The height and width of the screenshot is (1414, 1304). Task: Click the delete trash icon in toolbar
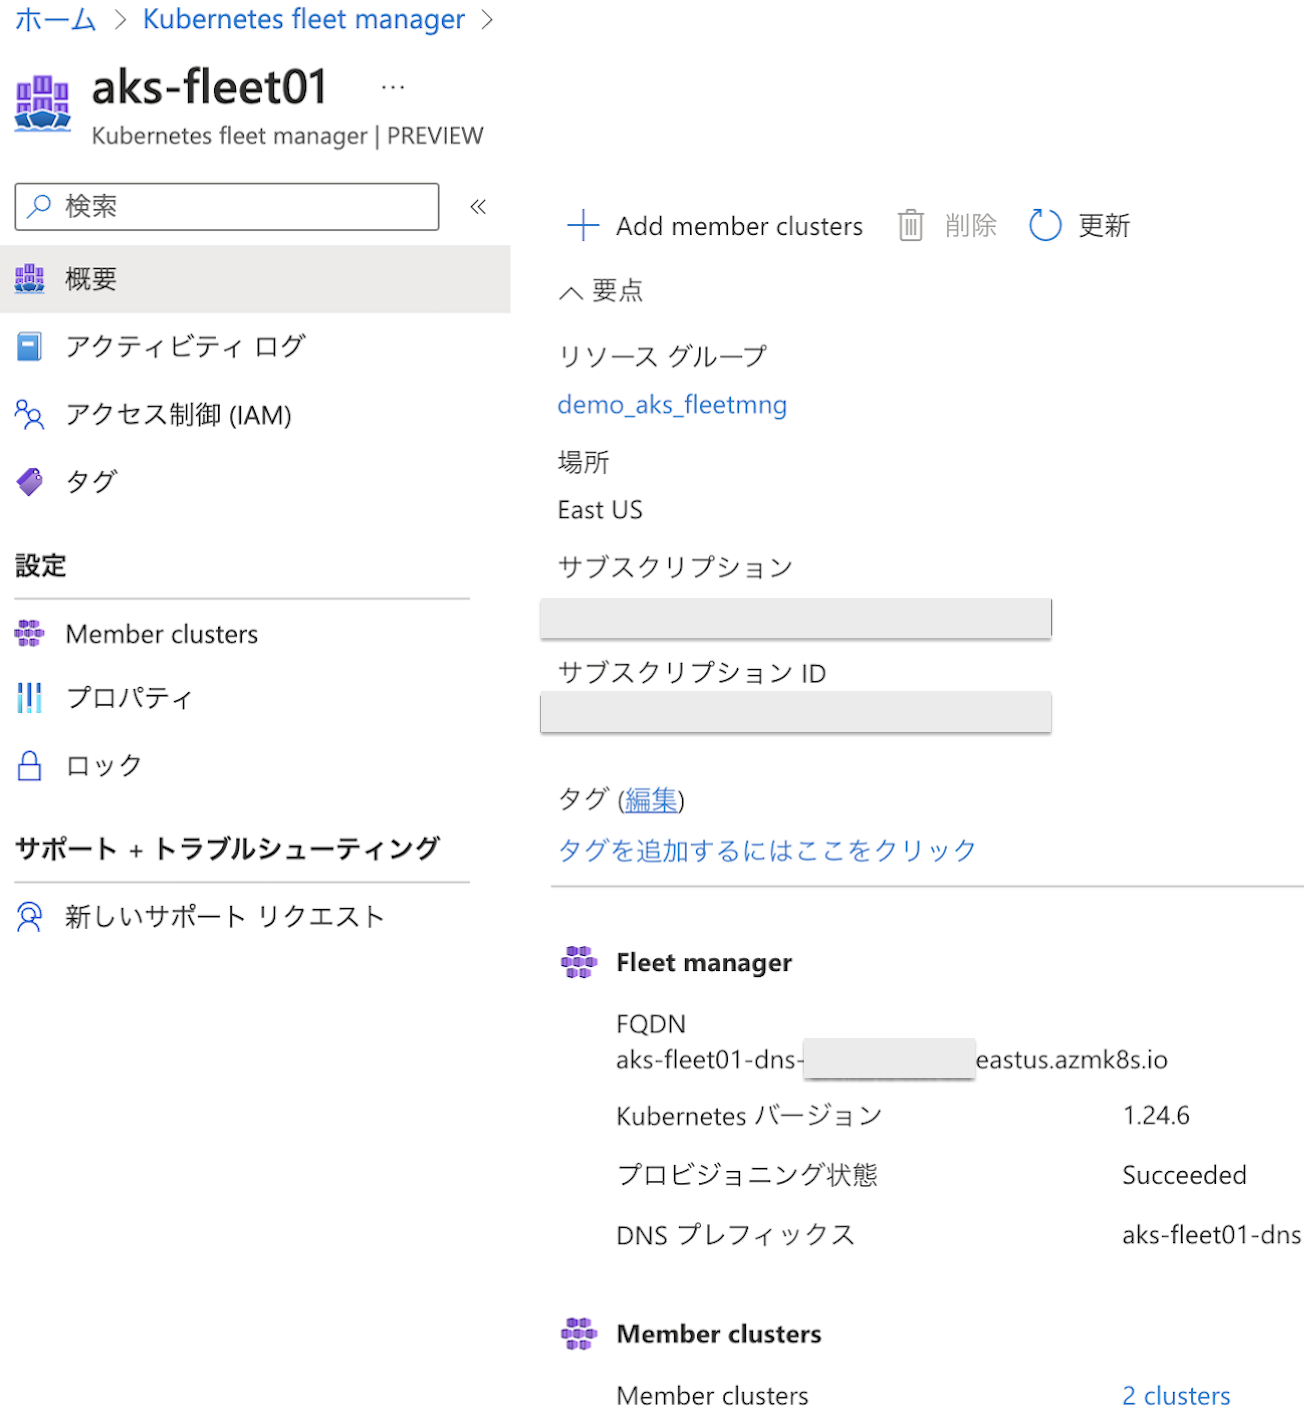click(x=911, y=225)
